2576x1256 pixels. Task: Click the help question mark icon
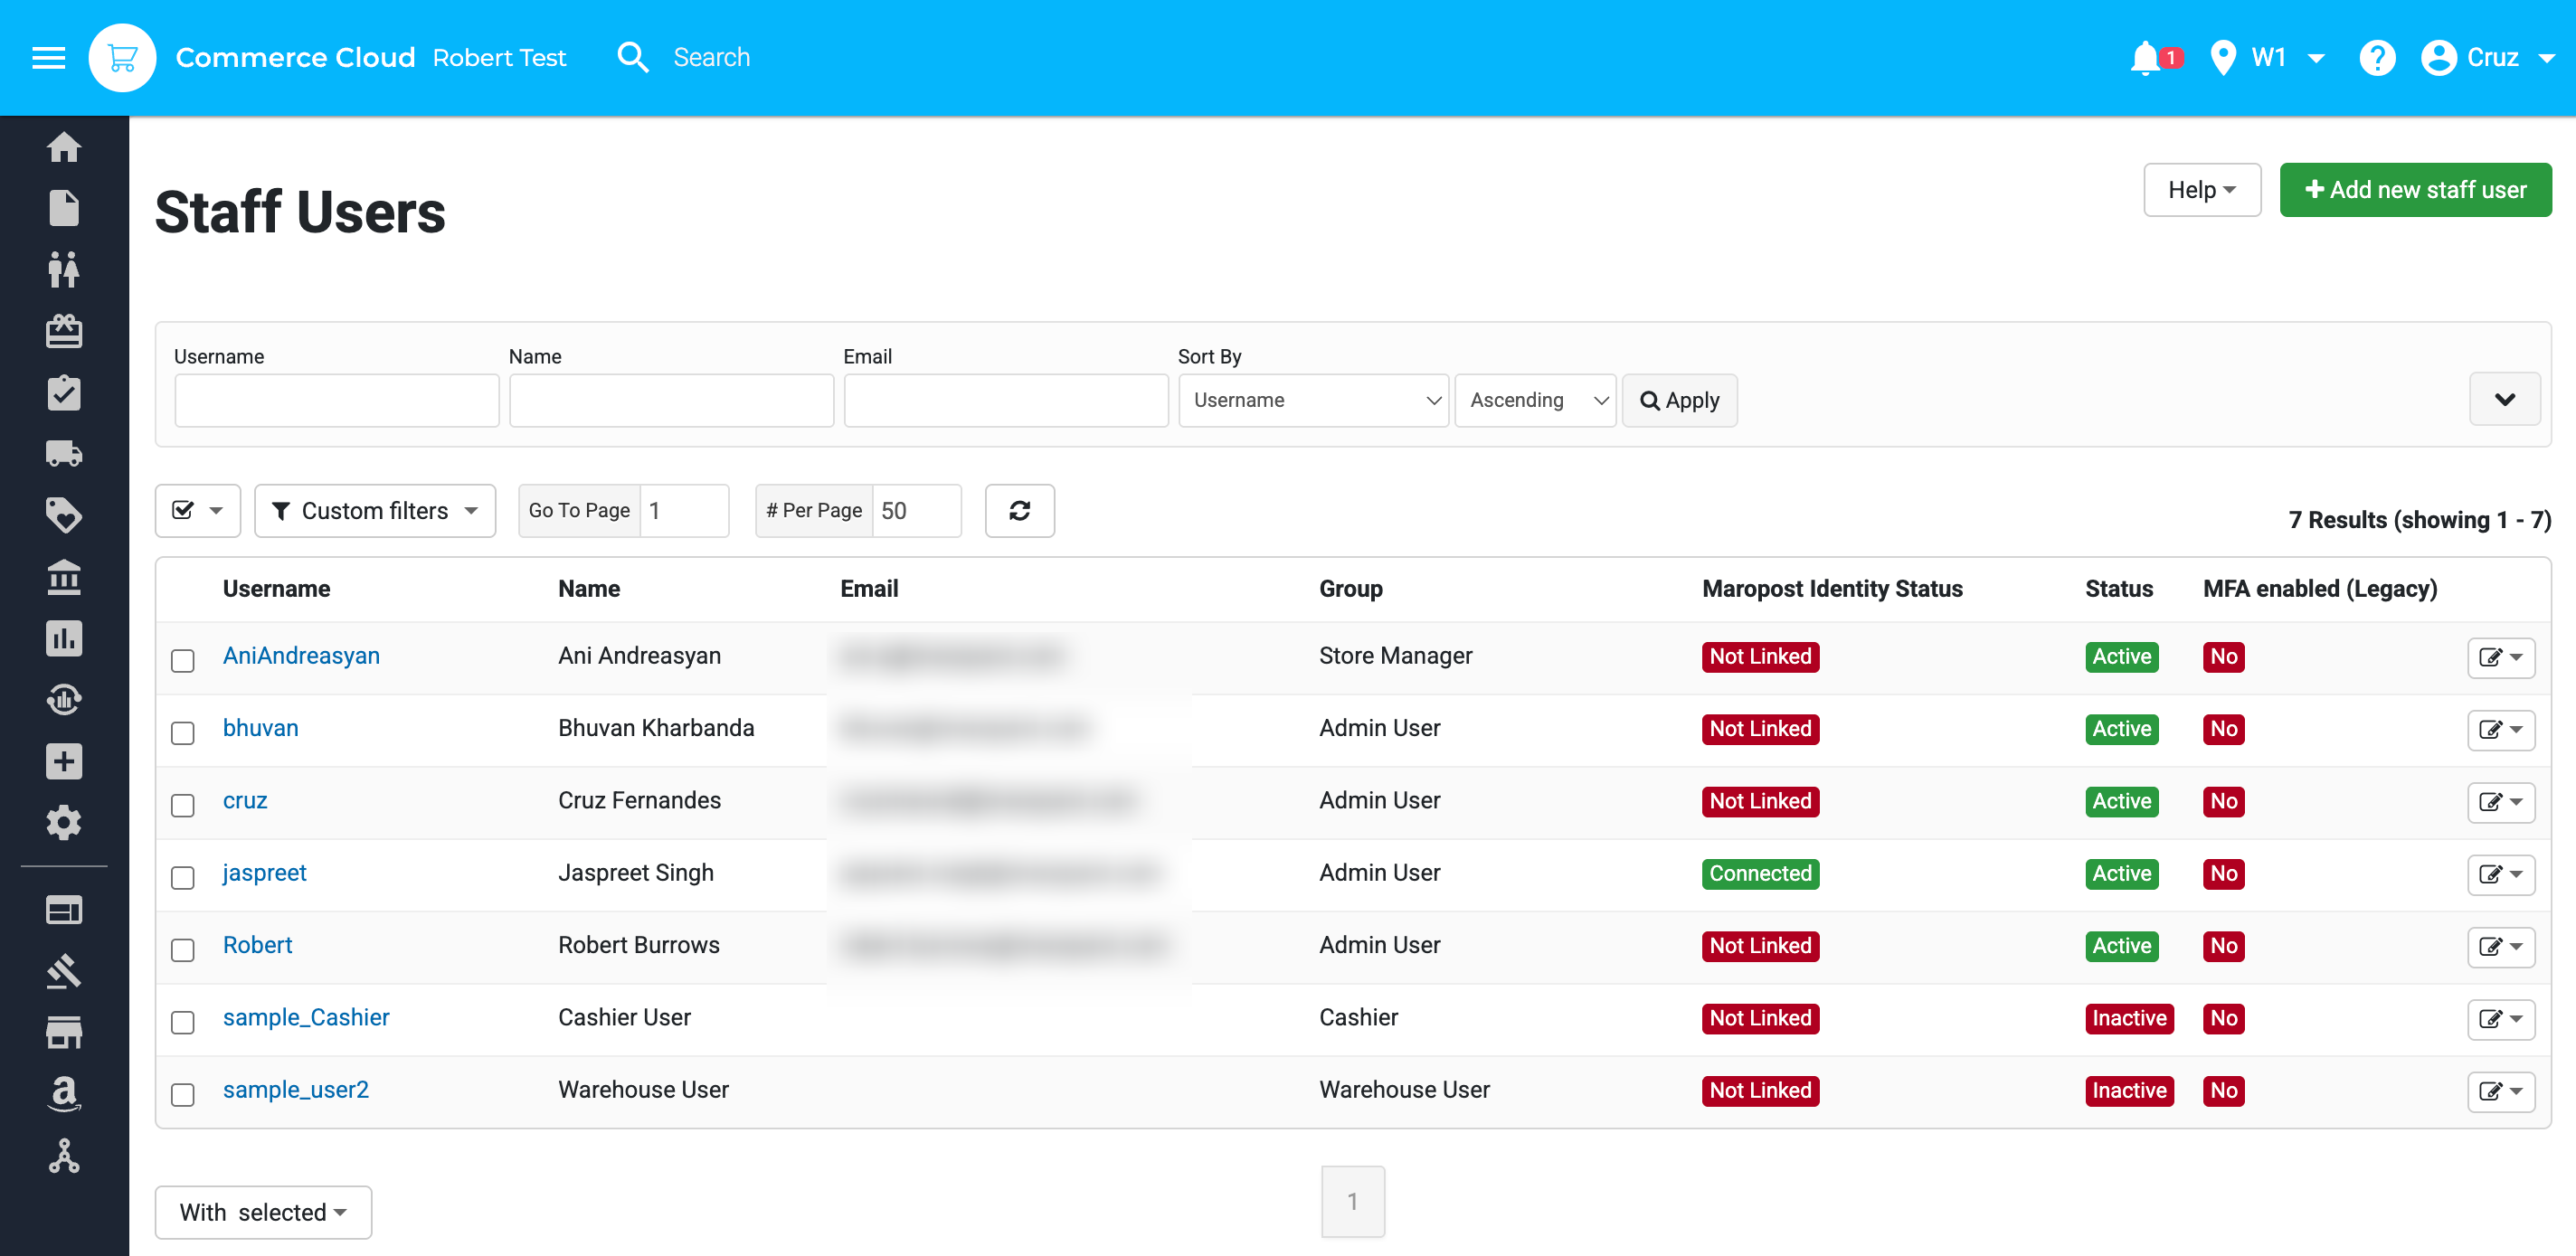pyautogui.click(x=2376, y=58)
